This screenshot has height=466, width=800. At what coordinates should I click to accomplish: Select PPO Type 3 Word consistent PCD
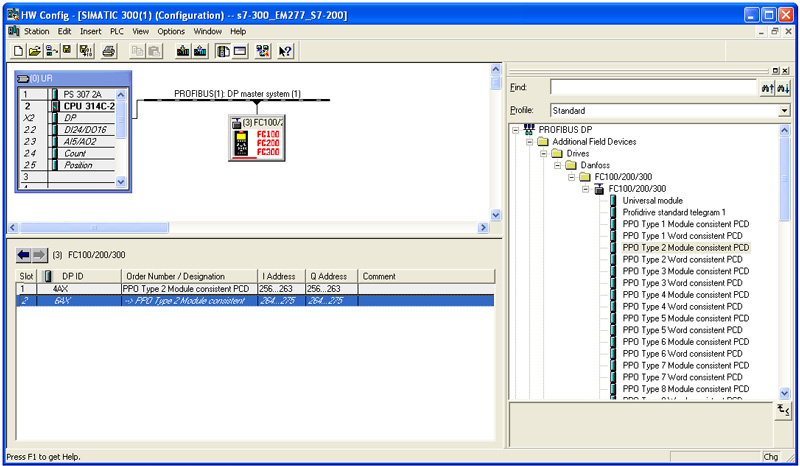(x=682, y=283)
